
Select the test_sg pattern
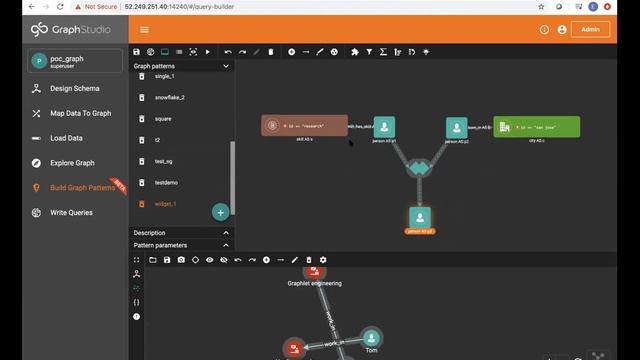coord(163,161)
